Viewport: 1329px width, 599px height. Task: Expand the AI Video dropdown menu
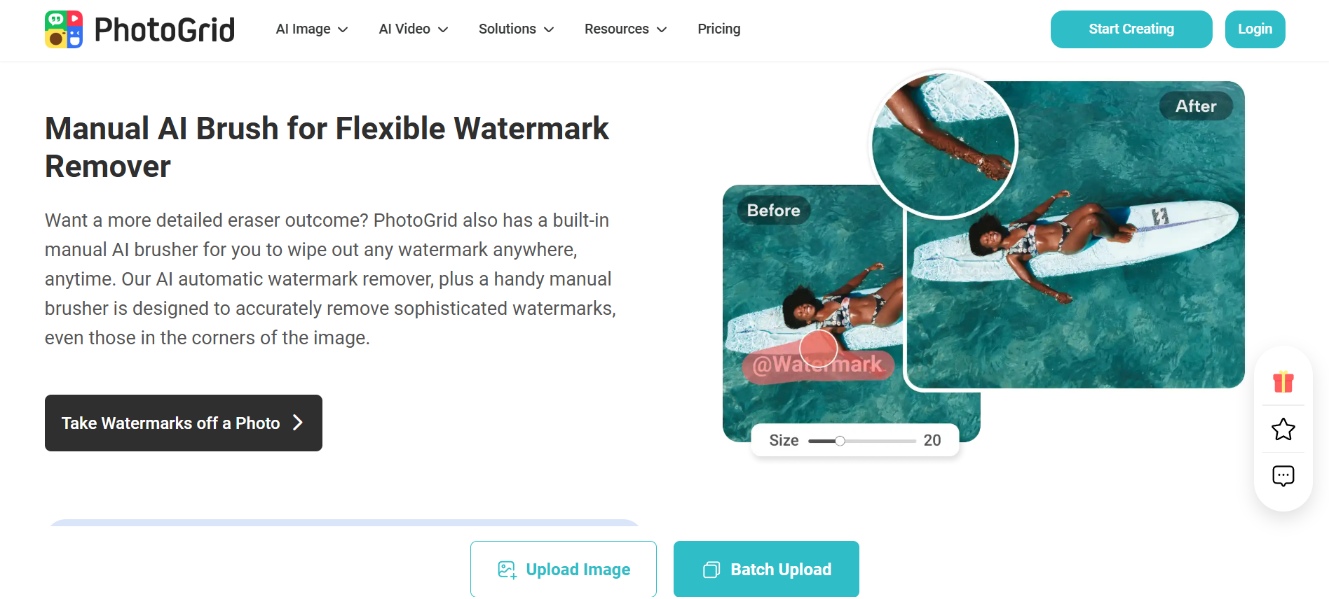pos(413,29)
